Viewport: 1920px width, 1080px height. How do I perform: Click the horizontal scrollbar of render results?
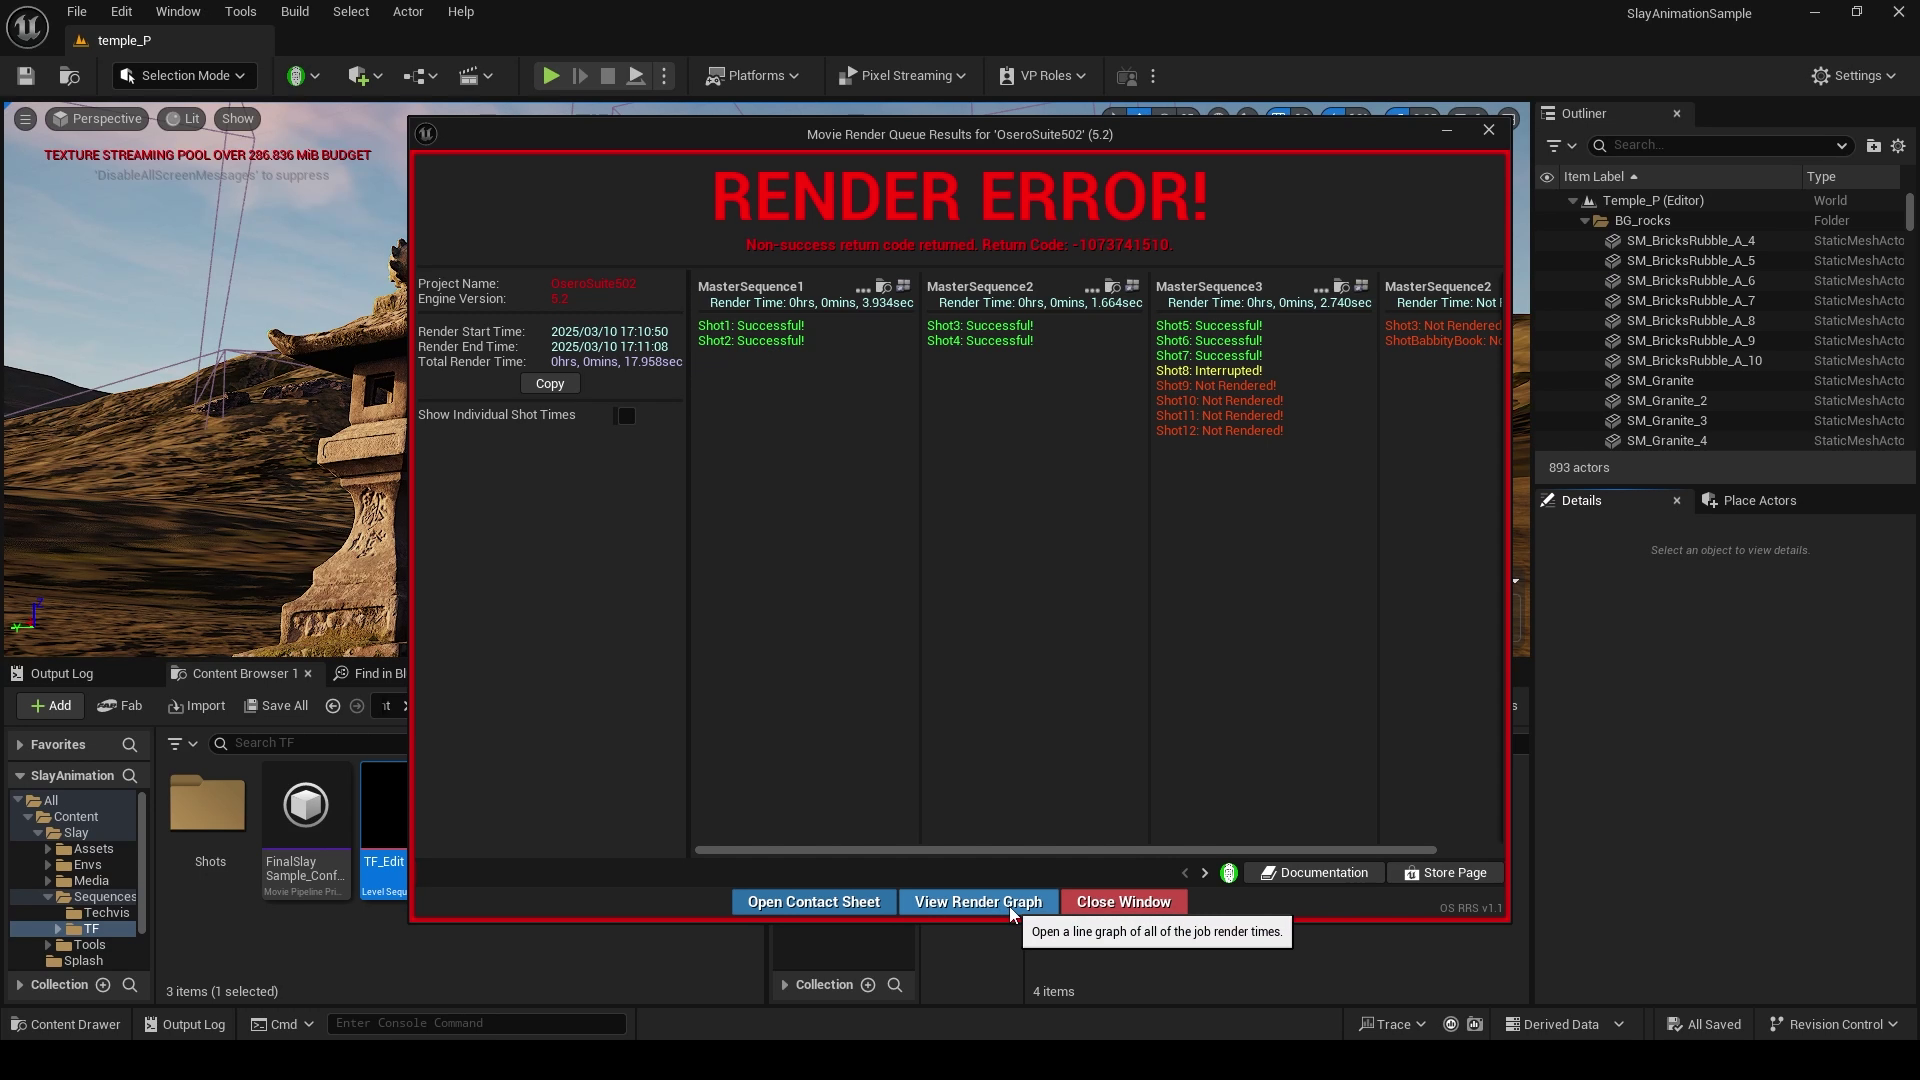1065,850
